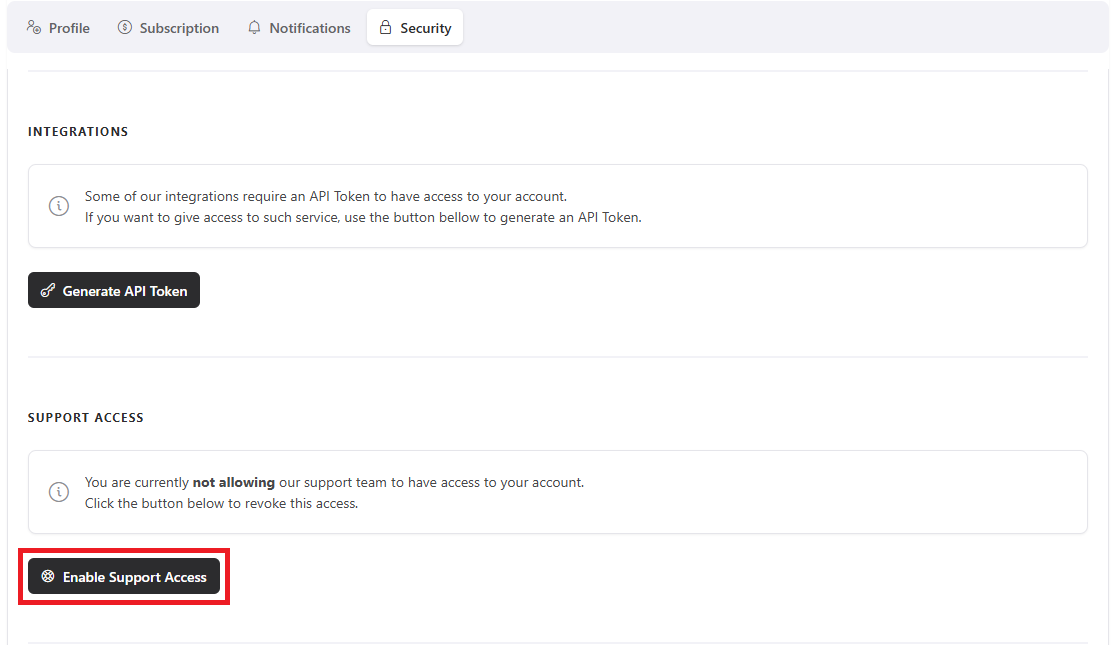1118x645 pixels.
Task: Click the bell icon on Notifications tab
Action: click(255, 28)
